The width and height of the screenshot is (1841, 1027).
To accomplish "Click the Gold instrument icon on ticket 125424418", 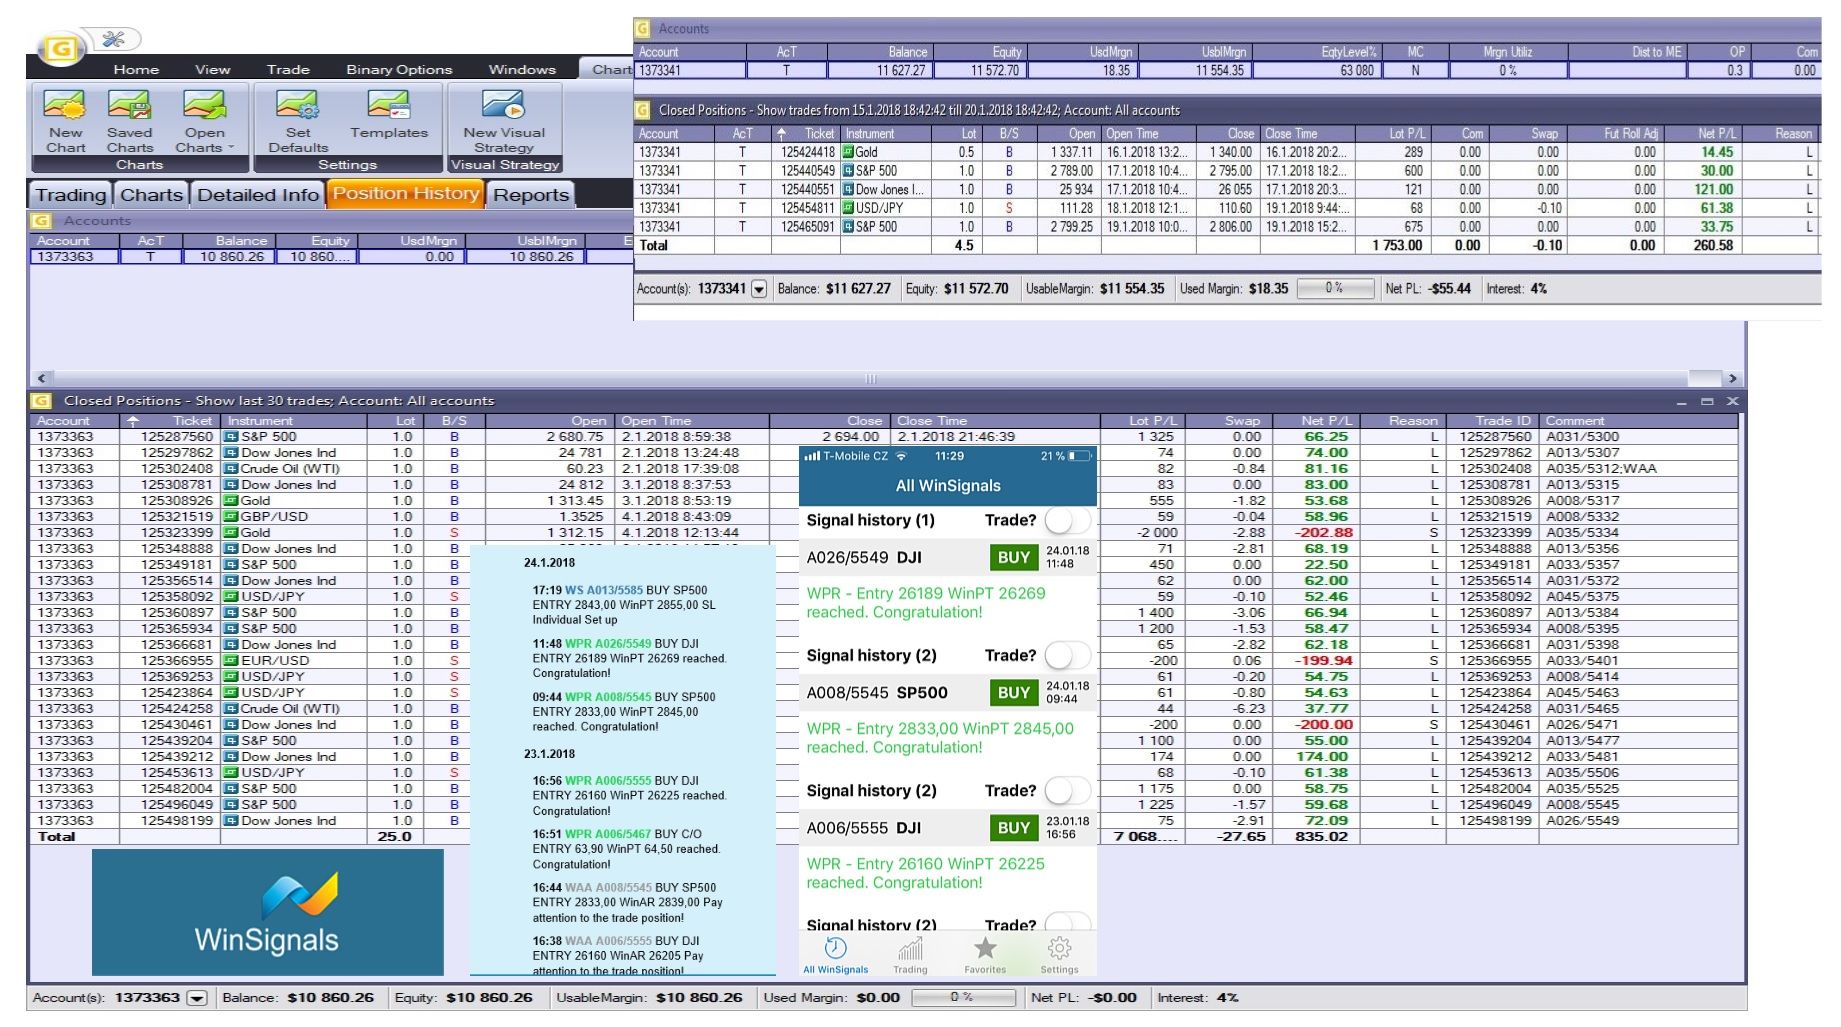I will [848, 152].
